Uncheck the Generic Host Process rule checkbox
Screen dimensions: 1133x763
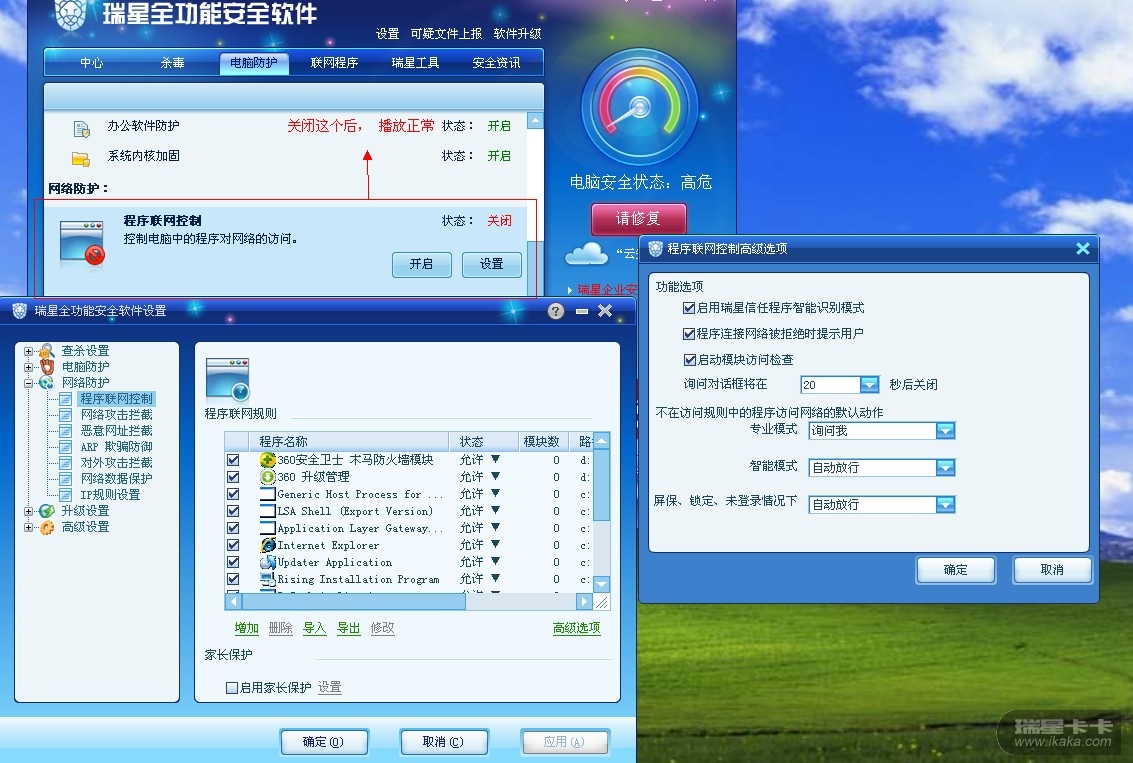[x=233, y=494]
